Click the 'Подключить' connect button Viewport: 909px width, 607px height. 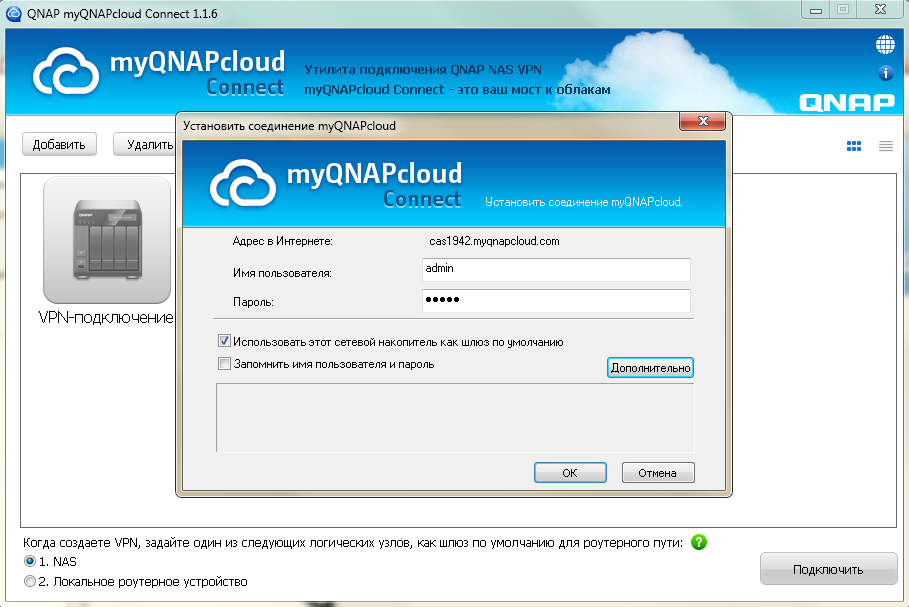click(x=828, y=569)
